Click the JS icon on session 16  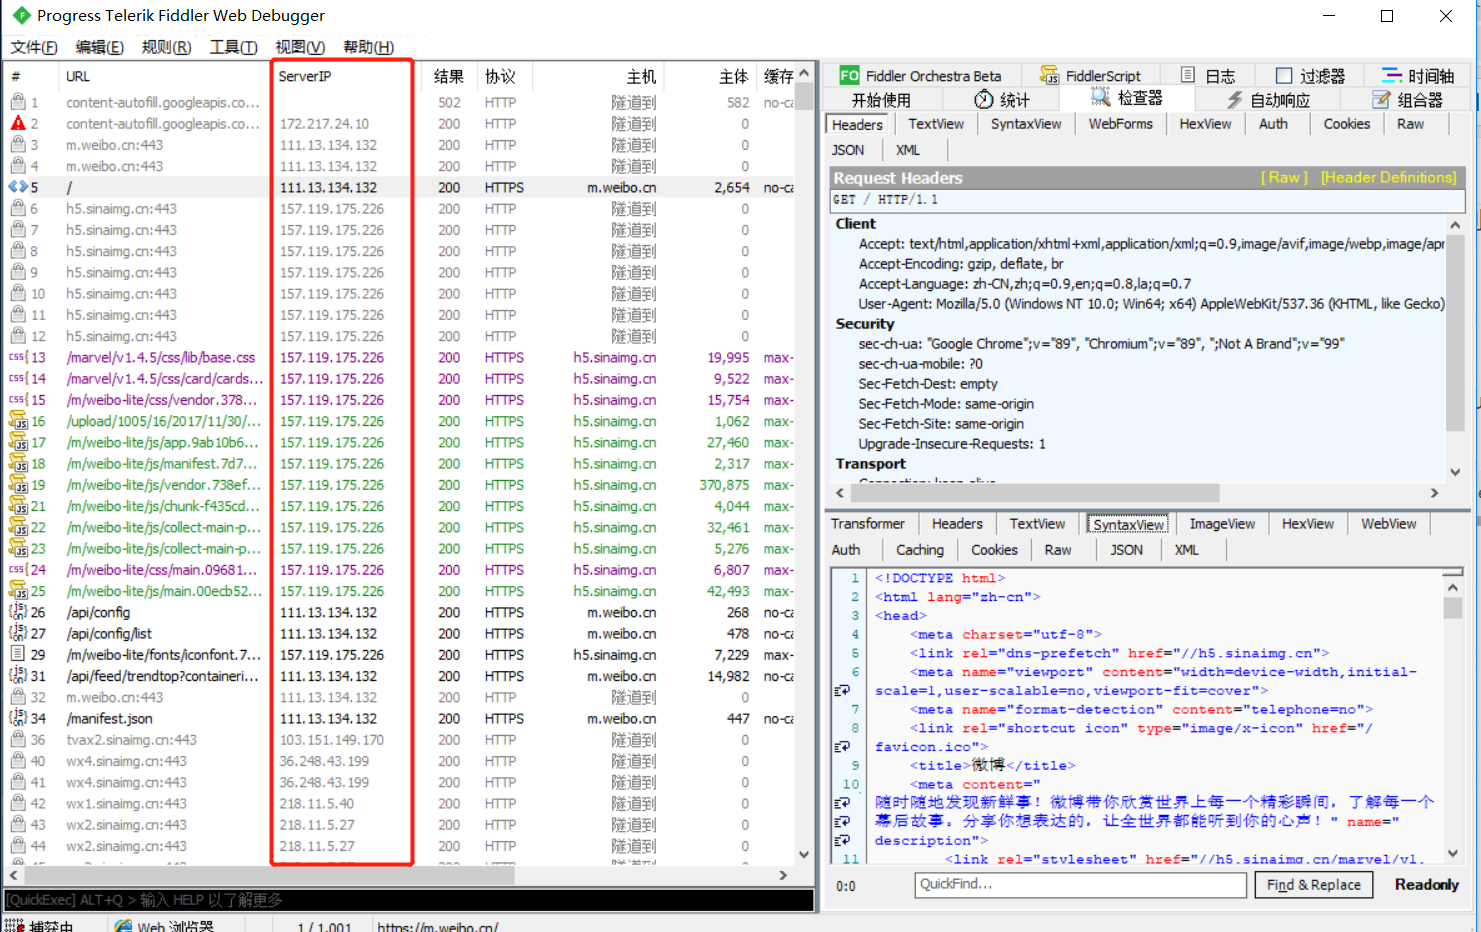pos(18,421)
